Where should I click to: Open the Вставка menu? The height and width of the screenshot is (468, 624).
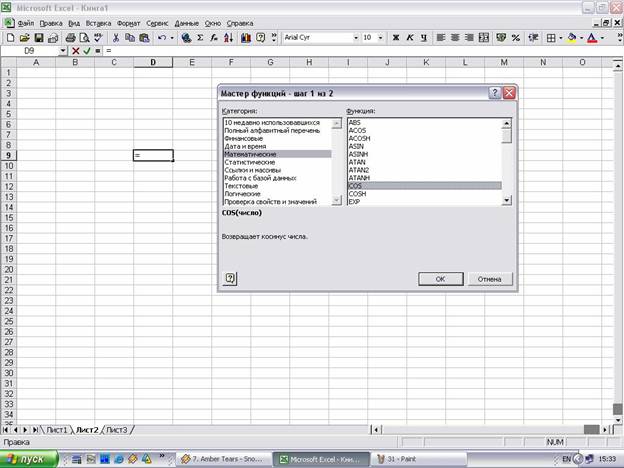coord(98,23)
